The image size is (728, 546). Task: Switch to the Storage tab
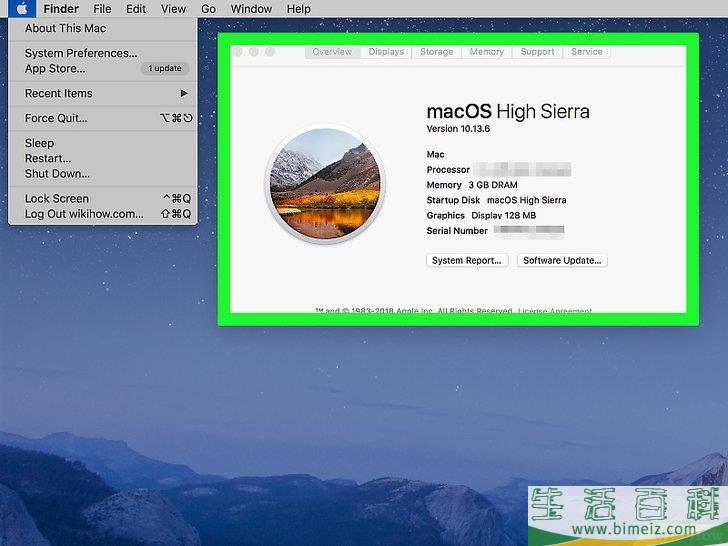(436, 52)
